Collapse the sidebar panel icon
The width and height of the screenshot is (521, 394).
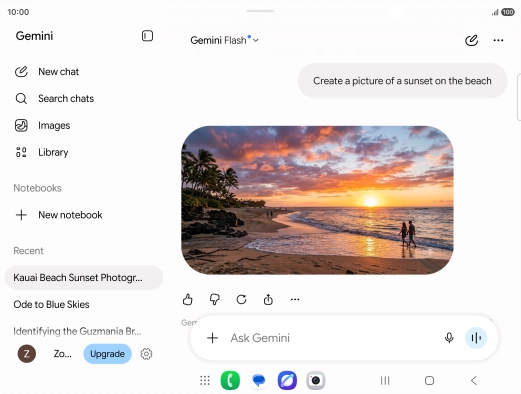point(147,36)
